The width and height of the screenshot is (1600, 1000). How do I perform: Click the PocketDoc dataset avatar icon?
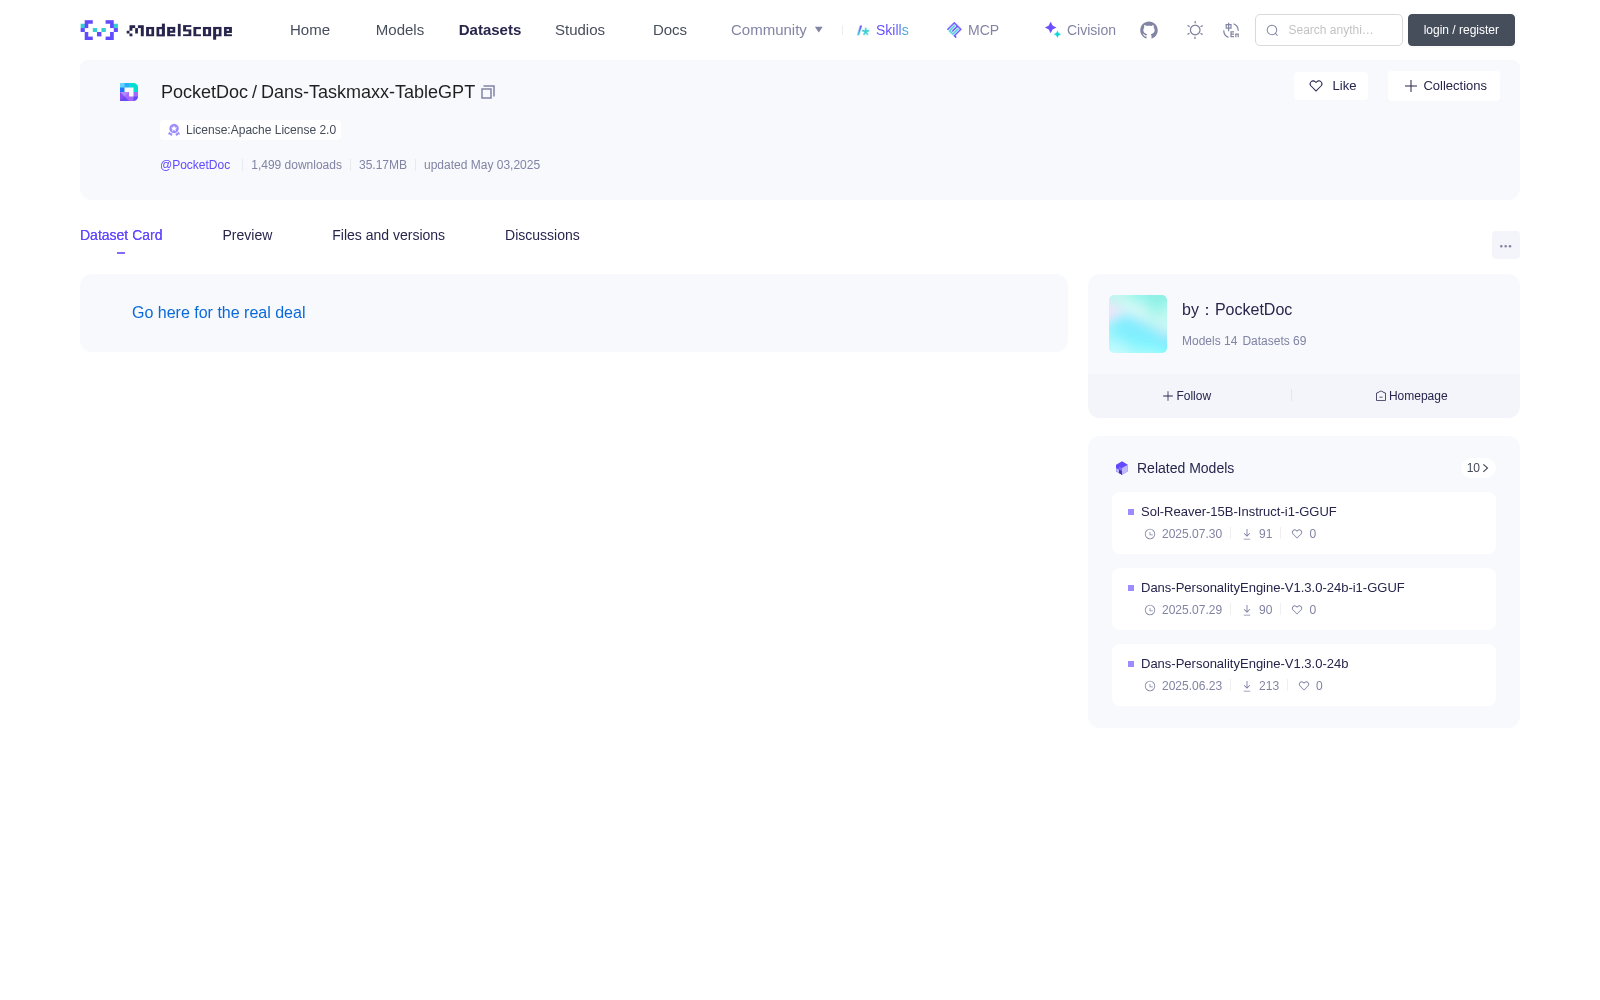coord(129,92)
